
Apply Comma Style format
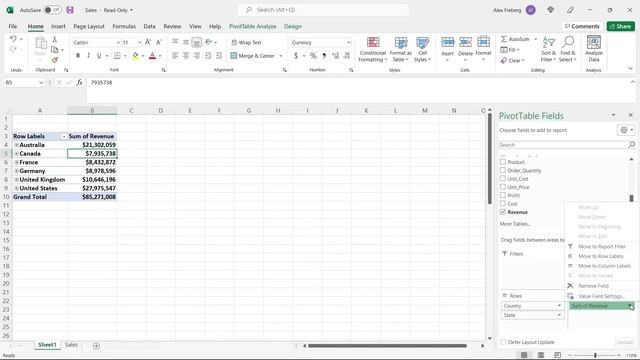[324, 56]
